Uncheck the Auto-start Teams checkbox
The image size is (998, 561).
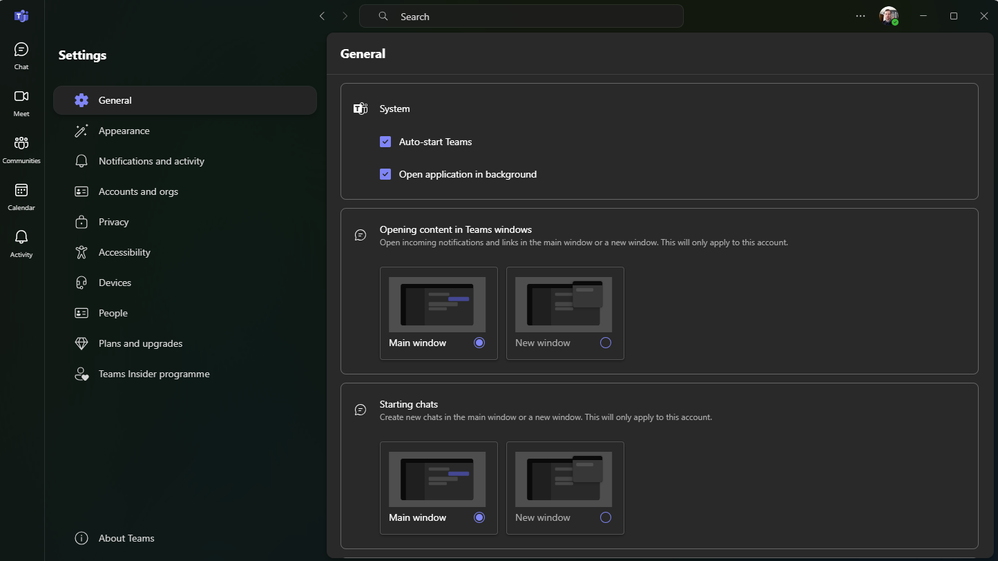click(x=385, y=141)
